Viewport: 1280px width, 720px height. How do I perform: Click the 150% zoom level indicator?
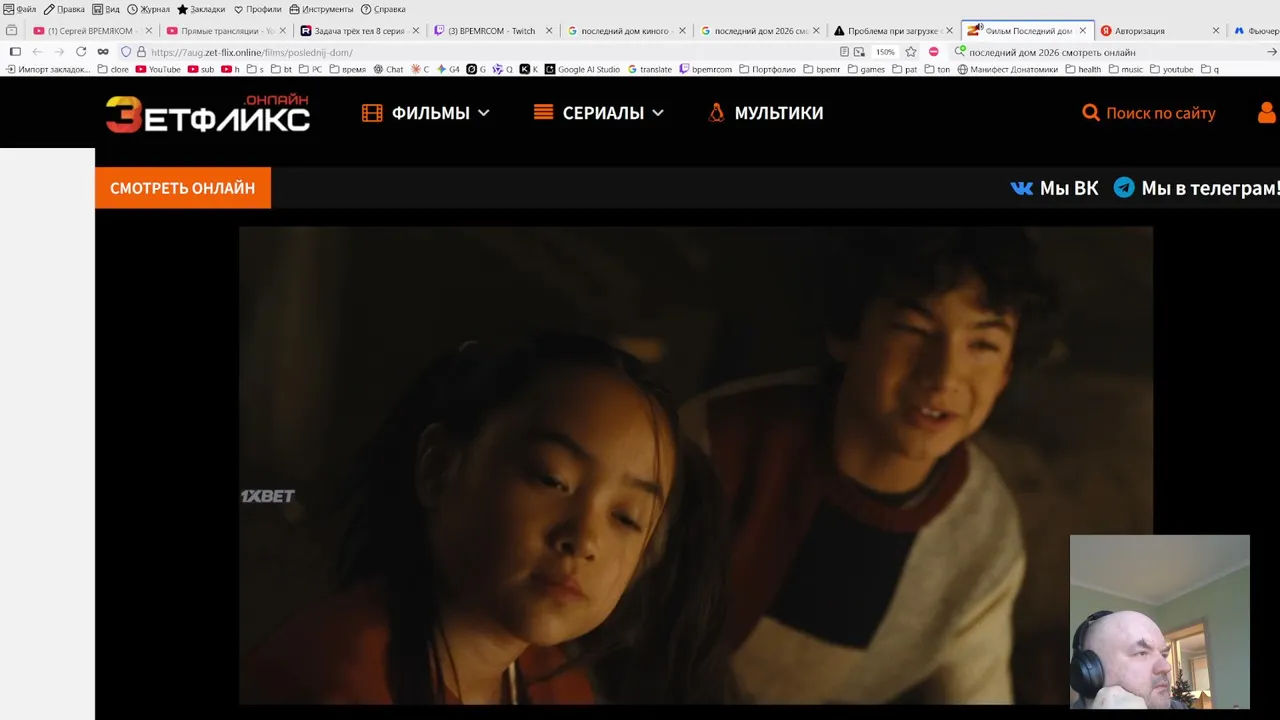885,52
